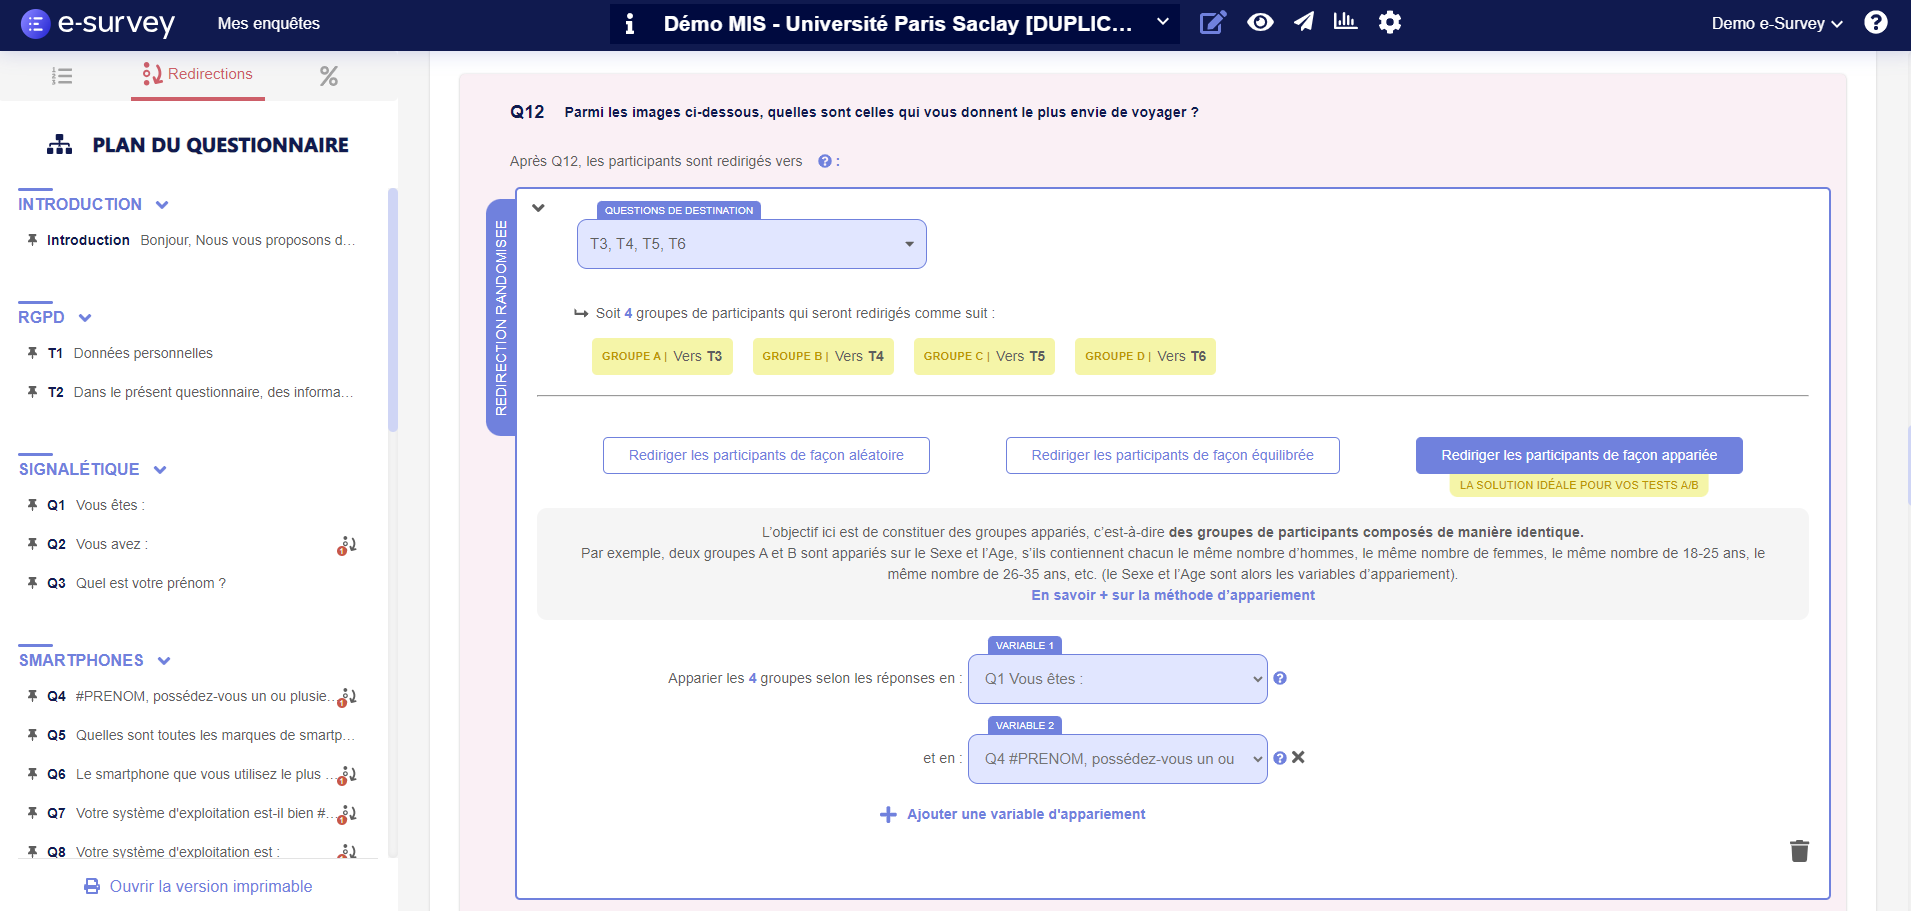Screen dimensions: 1911x911
Task: Enable 'Rediriger les participants de façon équilibrée'
Action: point(1172,455)
